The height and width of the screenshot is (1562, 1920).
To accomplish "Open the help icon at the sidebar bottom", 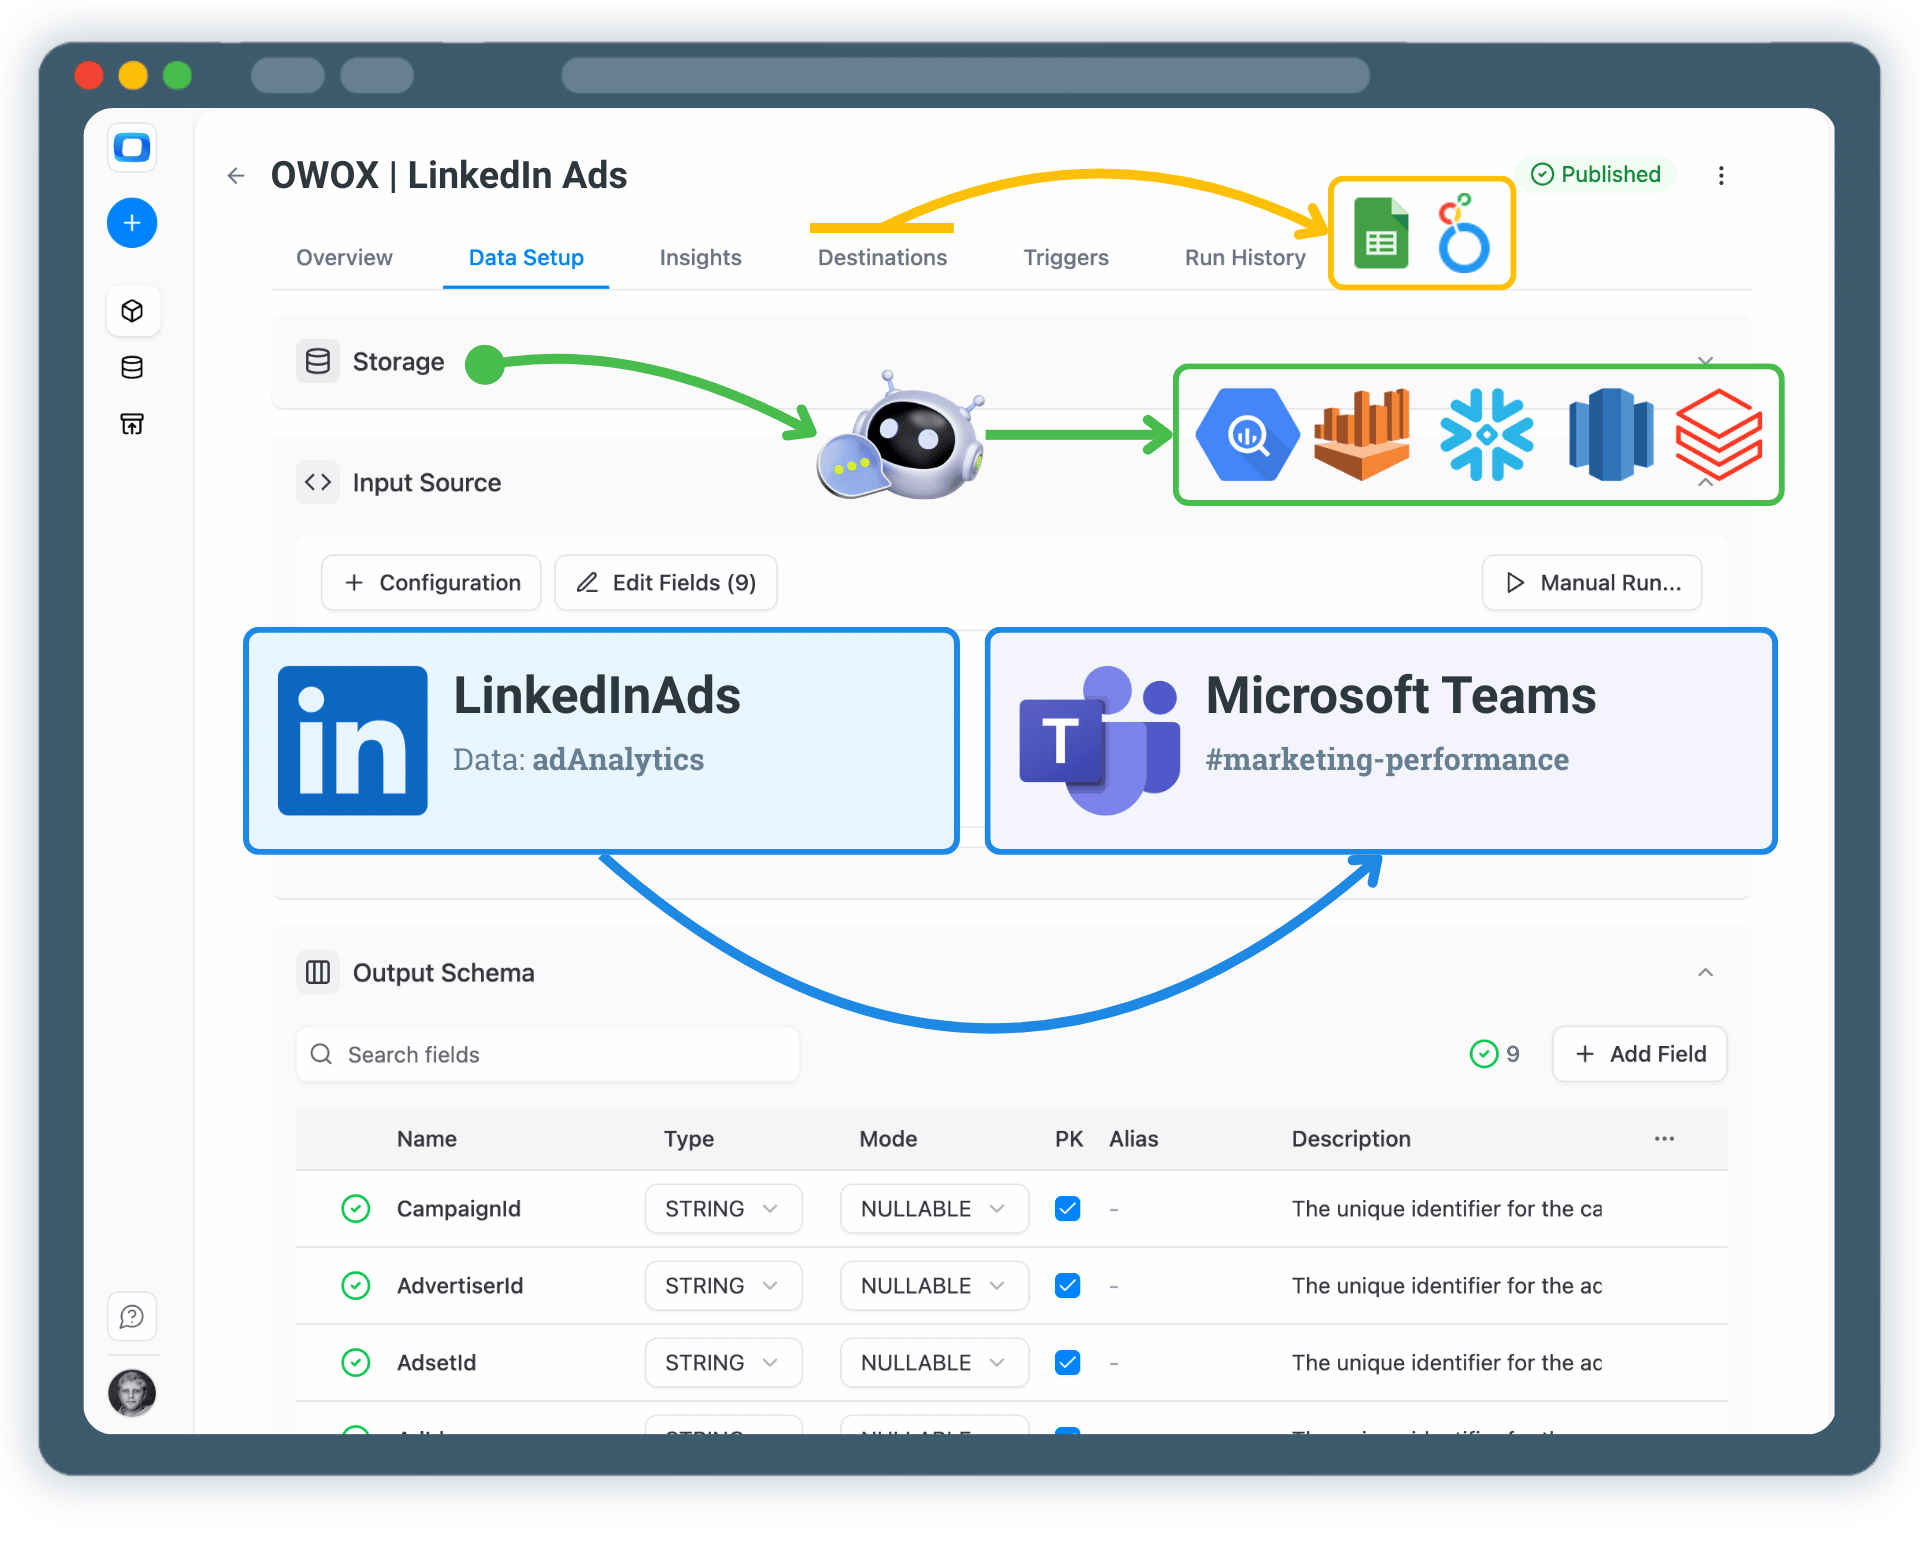I will 132,1317.
